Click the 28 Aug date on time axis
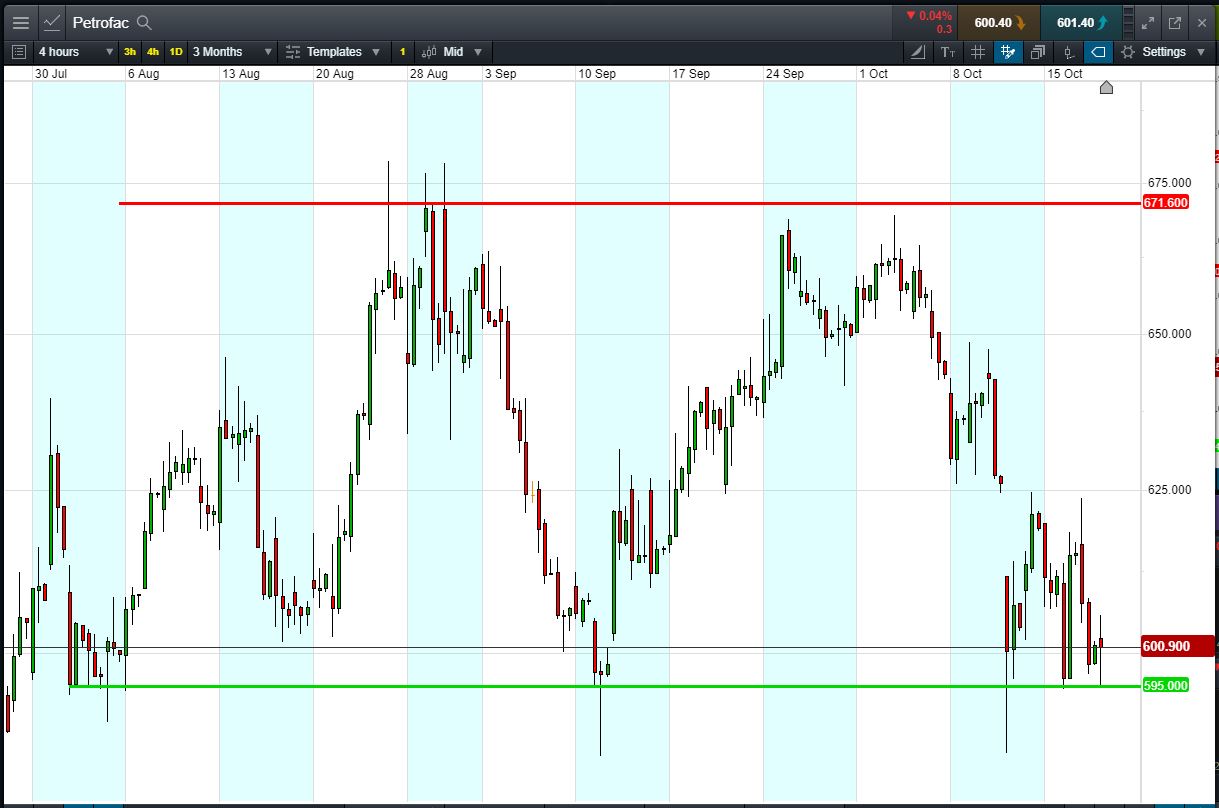1219x808 pixels. tap(429, 74)
